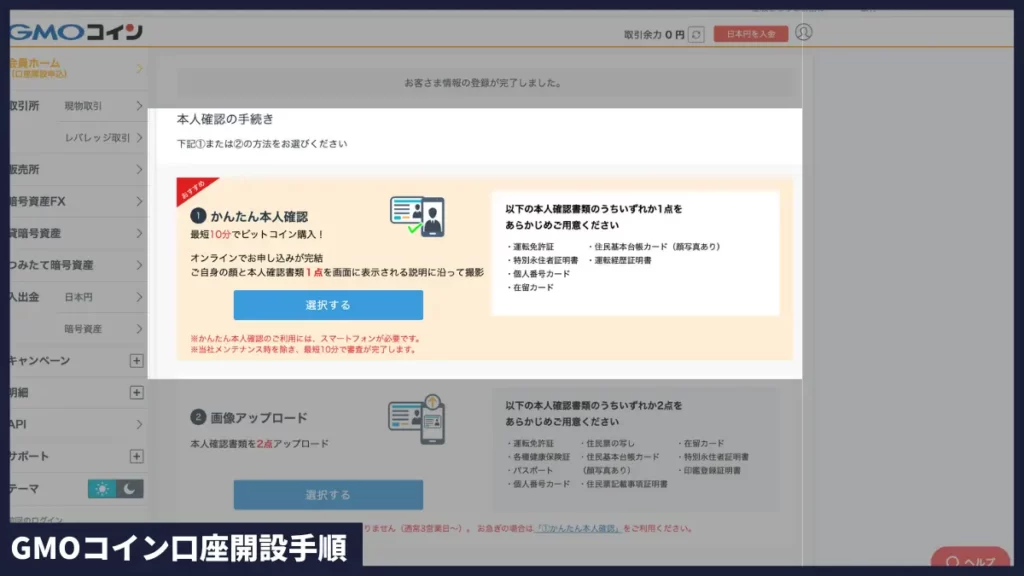Click the GMOコイン logo
The height and width of the screenshot is (576, 1024).
(x=76, y=32)
